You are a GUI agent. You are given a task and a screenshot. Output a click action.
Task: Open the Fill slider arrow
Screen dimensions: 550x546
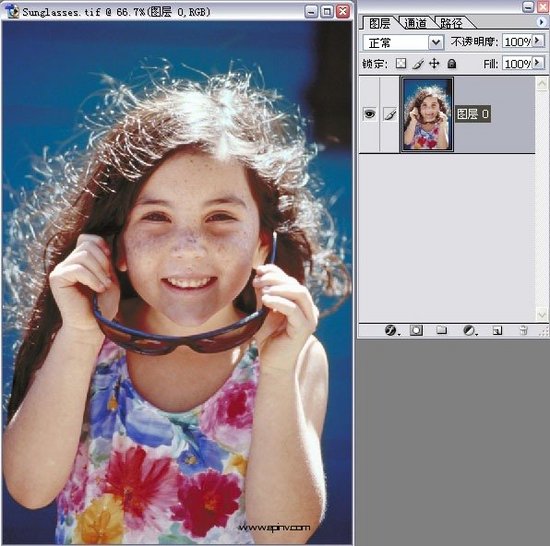click(538, 63)
